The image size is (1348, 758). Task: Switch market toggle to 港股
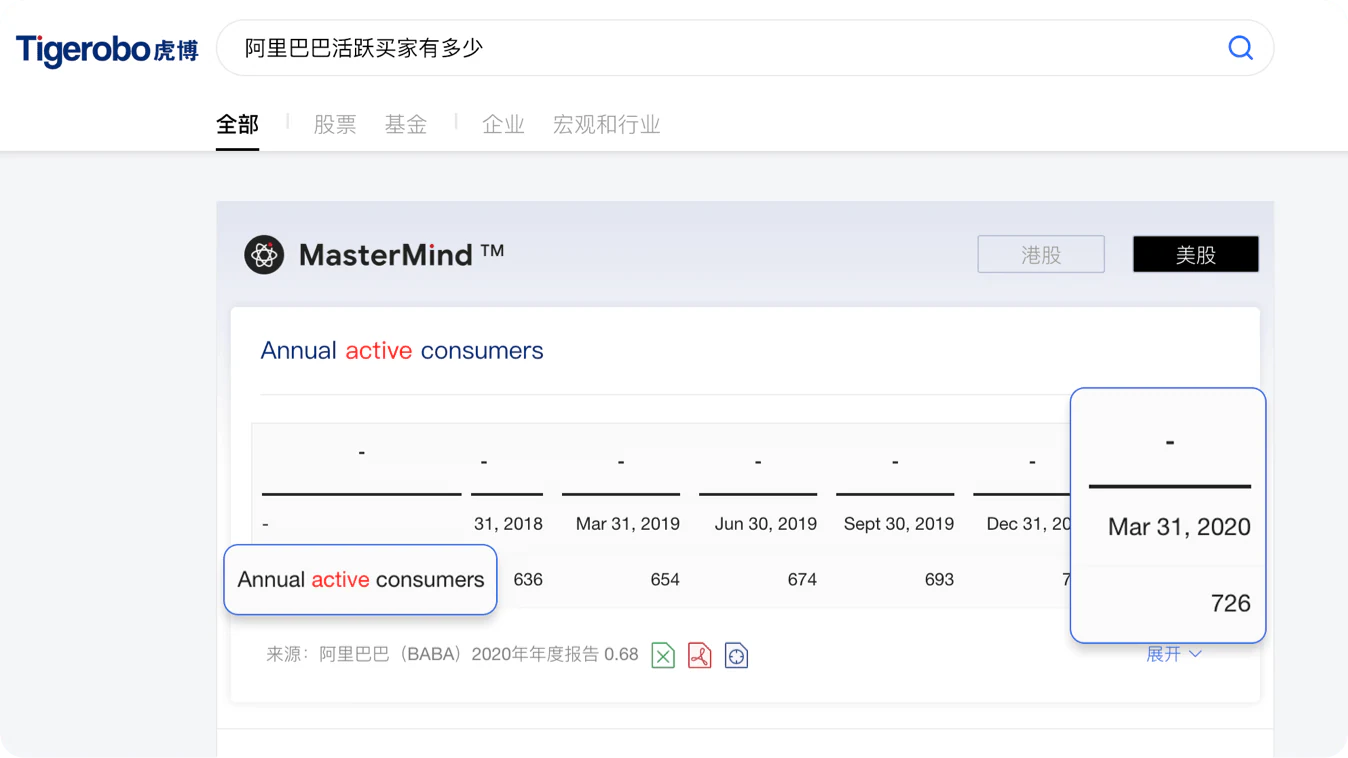(x=1041, y=254)
